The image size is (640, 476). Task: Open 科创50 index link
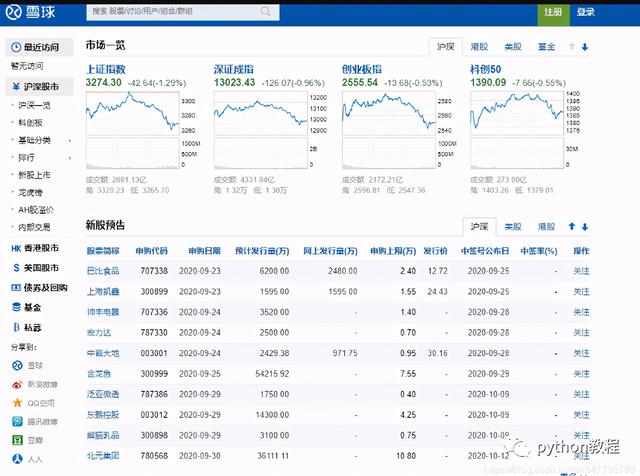pyautogui.click(x=485, y=69)
